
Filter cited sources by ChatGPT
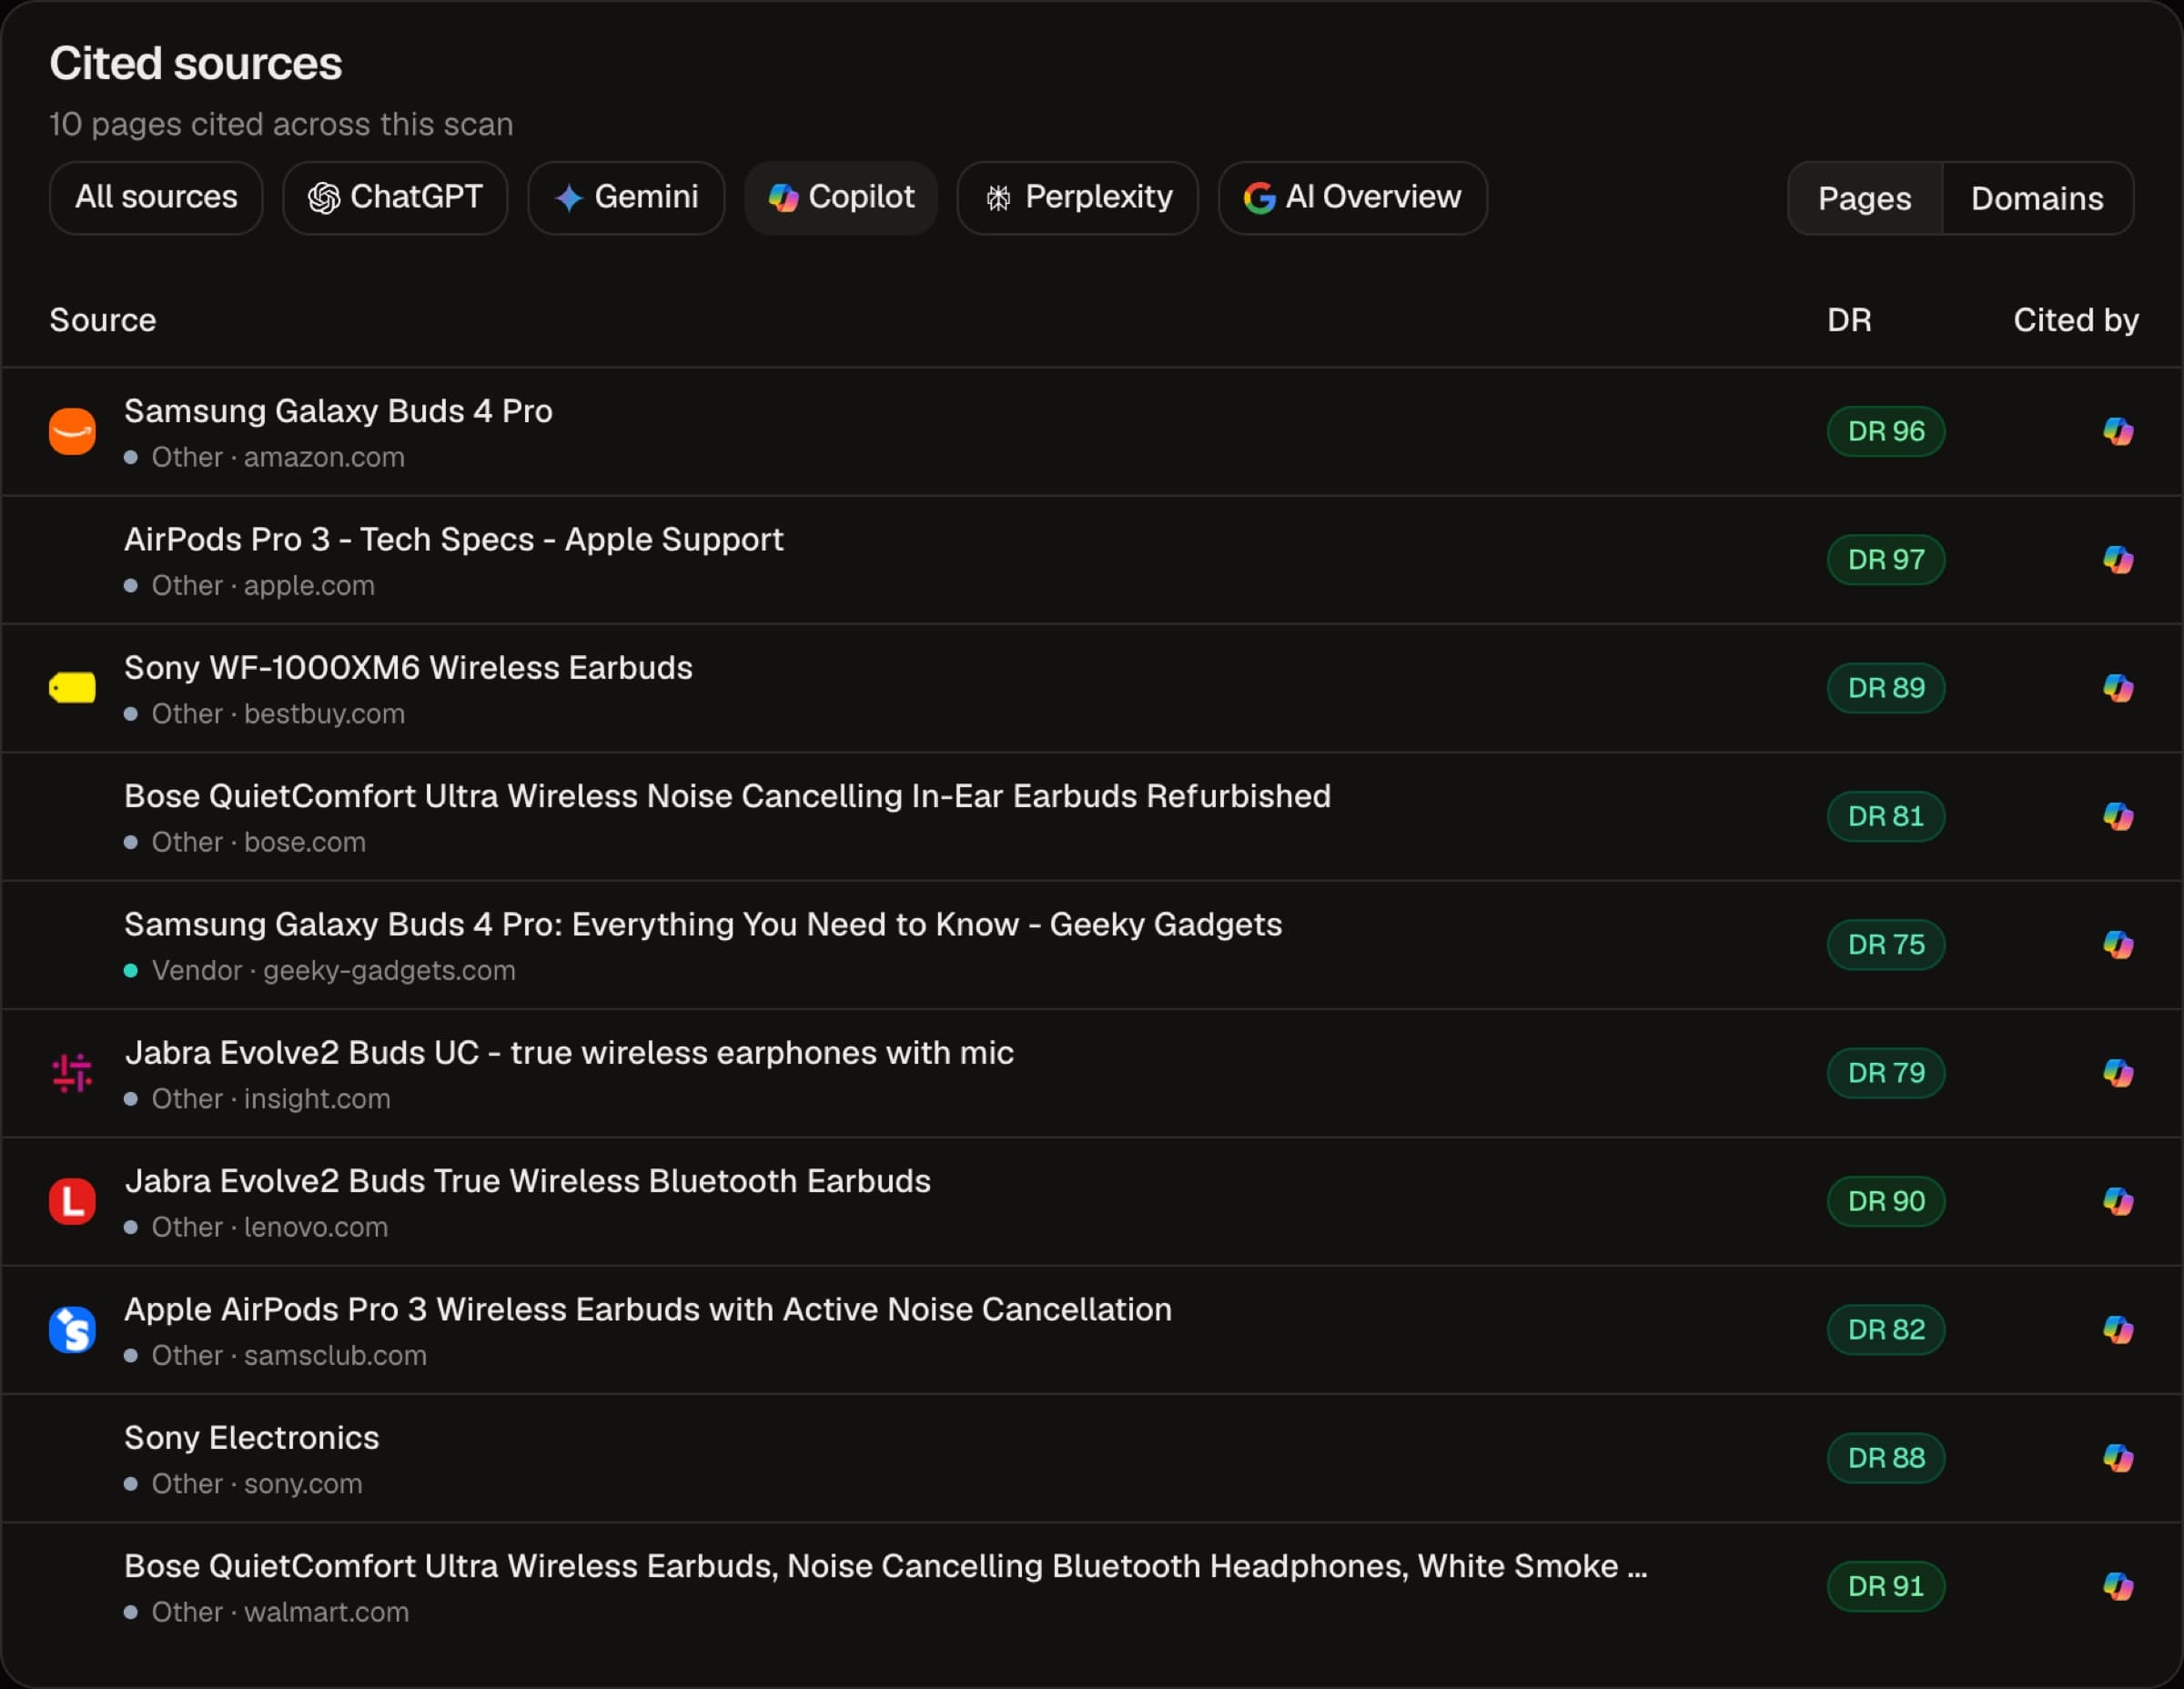(395, 198)
